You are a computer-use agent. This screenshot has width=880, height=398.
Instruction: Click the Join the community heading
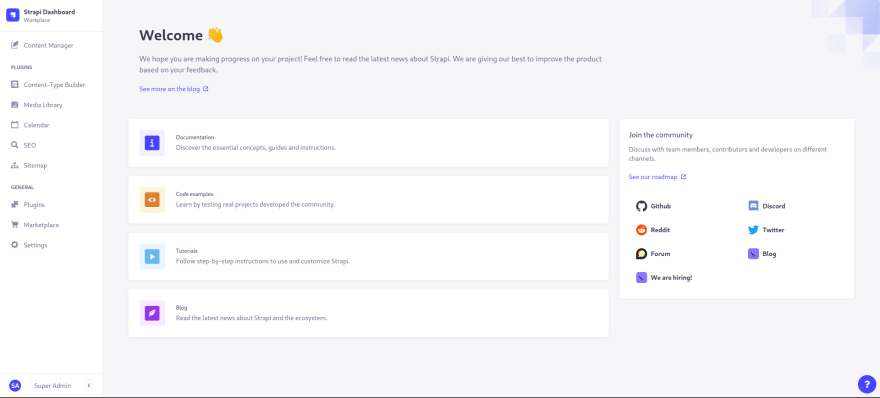coord(661,135)
